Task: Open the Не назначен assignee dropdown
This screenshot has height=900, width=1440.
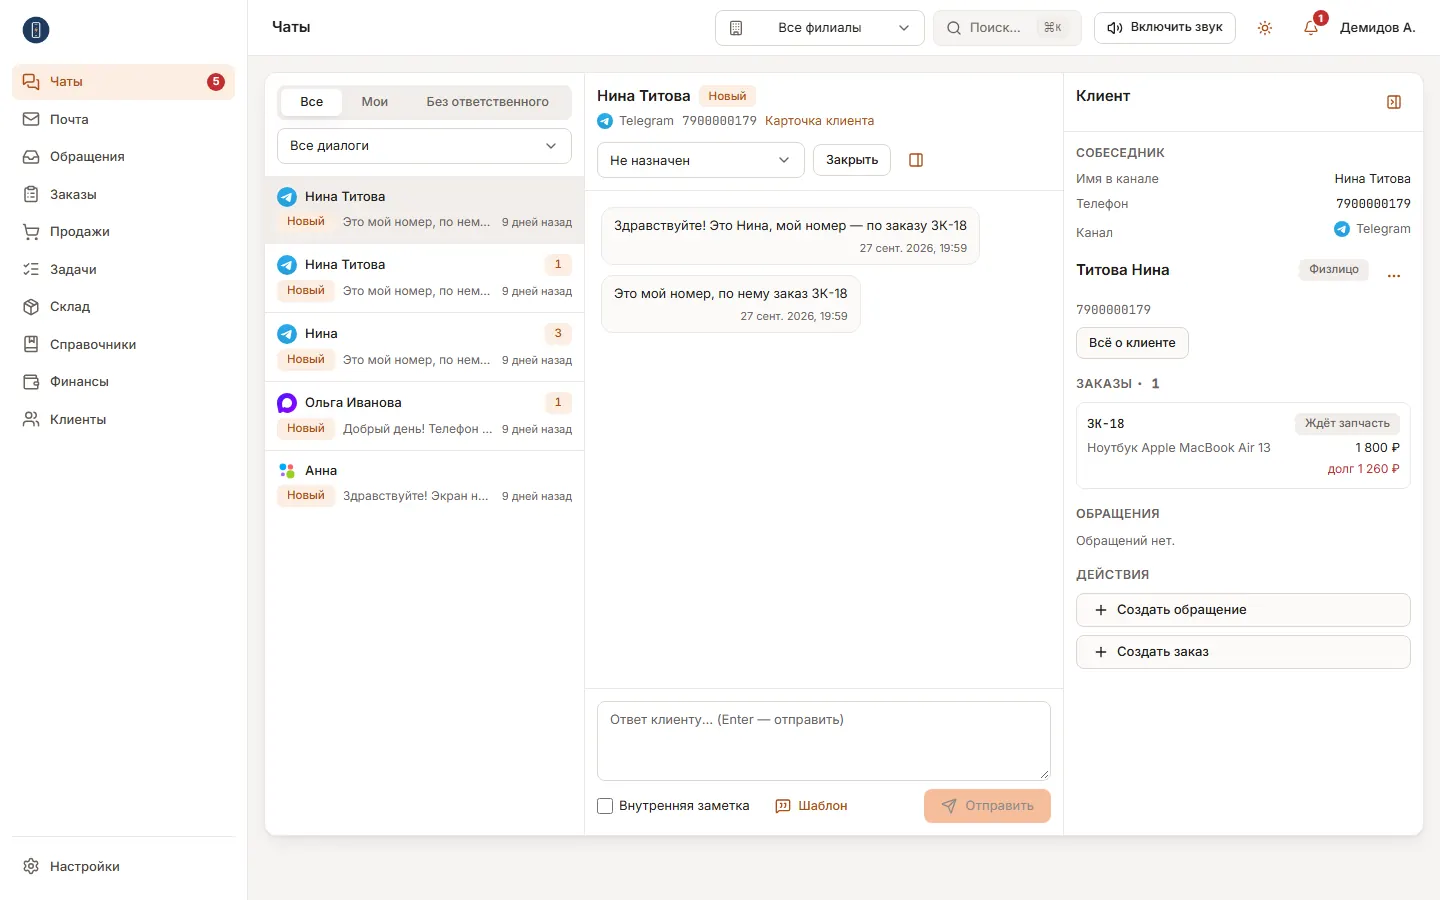Action: click(x=700, y=160)
